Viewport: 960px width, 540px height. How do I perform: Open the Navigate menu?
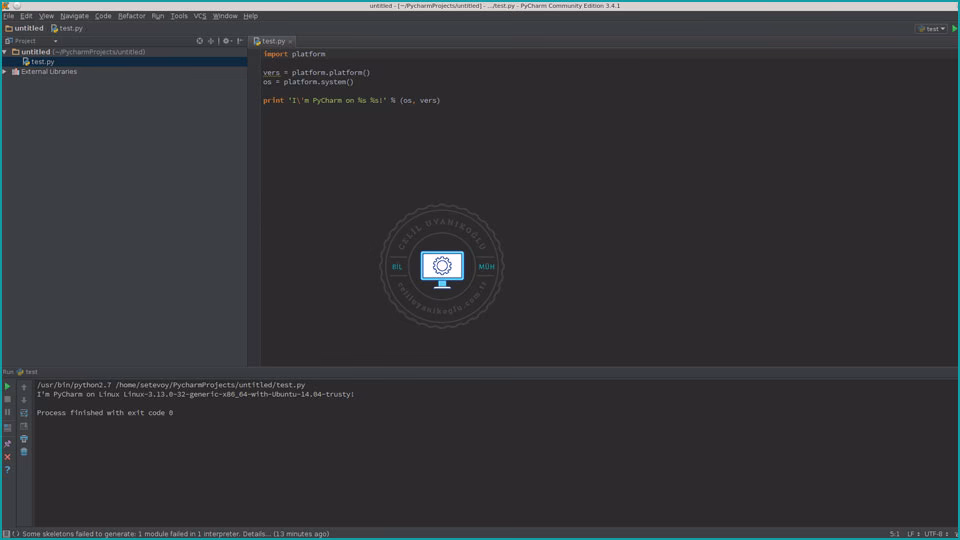(x=75, y=16)
